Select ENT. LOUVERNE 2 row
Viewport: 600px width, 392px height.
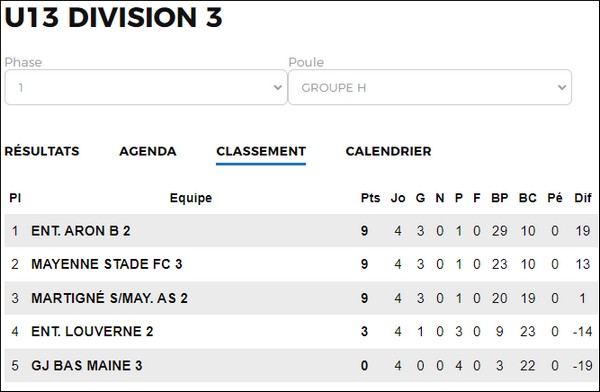[301, 332]
